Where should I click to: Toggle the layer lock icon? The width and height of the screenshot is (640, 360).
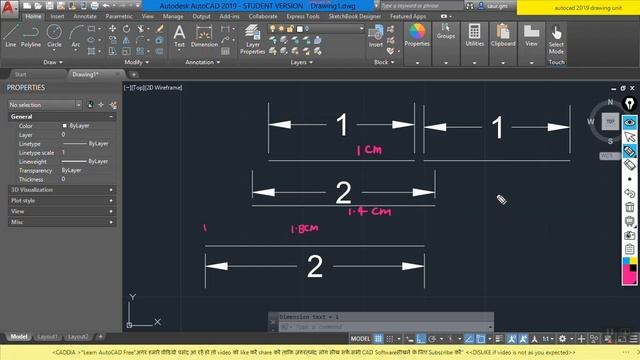click(x=290, y=29)
